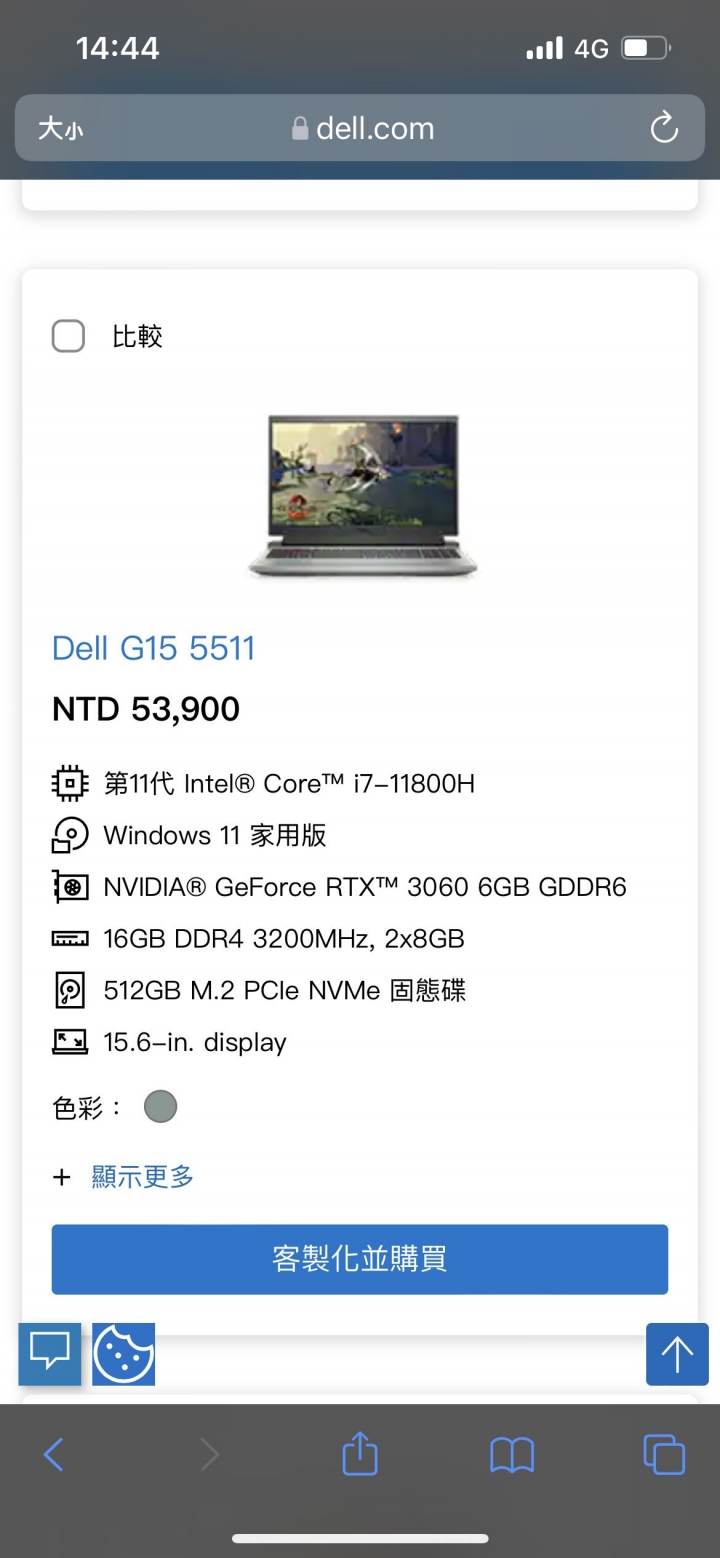
Task: Tap the Safari forward arrow
Action: pyautogui.click(x=209, y=1454)
